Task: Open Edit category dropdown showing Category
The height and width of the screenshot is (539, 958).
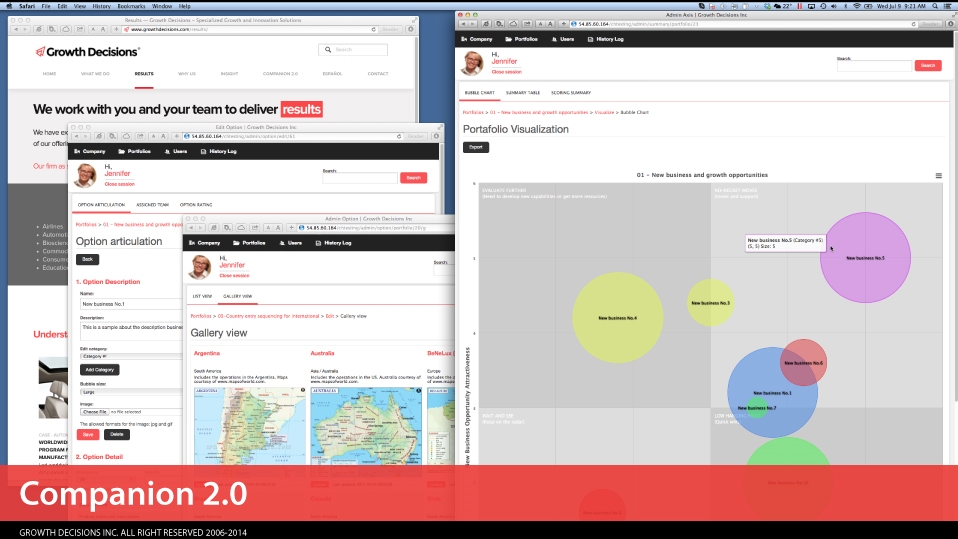Action: click(131, 356)
